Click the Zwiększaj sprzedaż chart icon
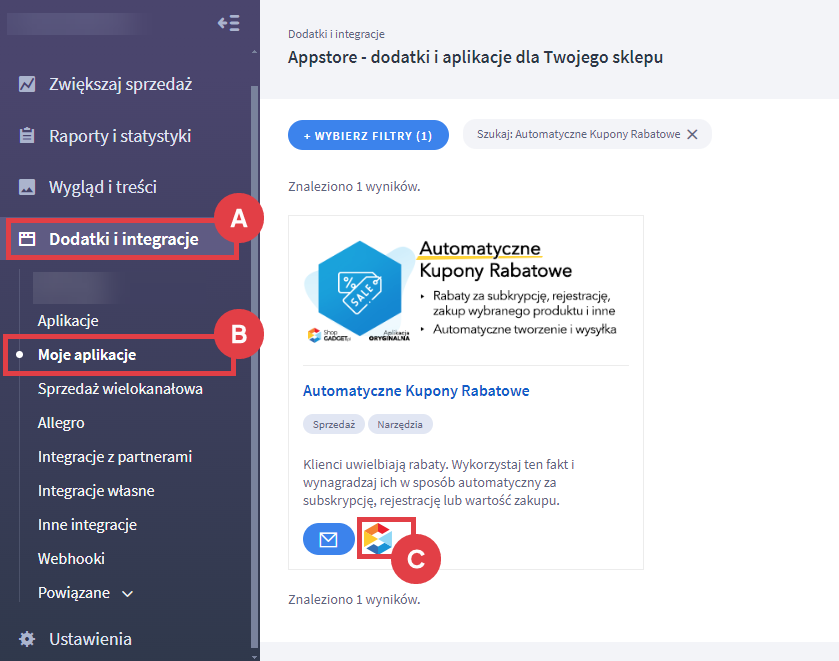Viewport: 839px width, 661px height. click(x=28, y=84)
